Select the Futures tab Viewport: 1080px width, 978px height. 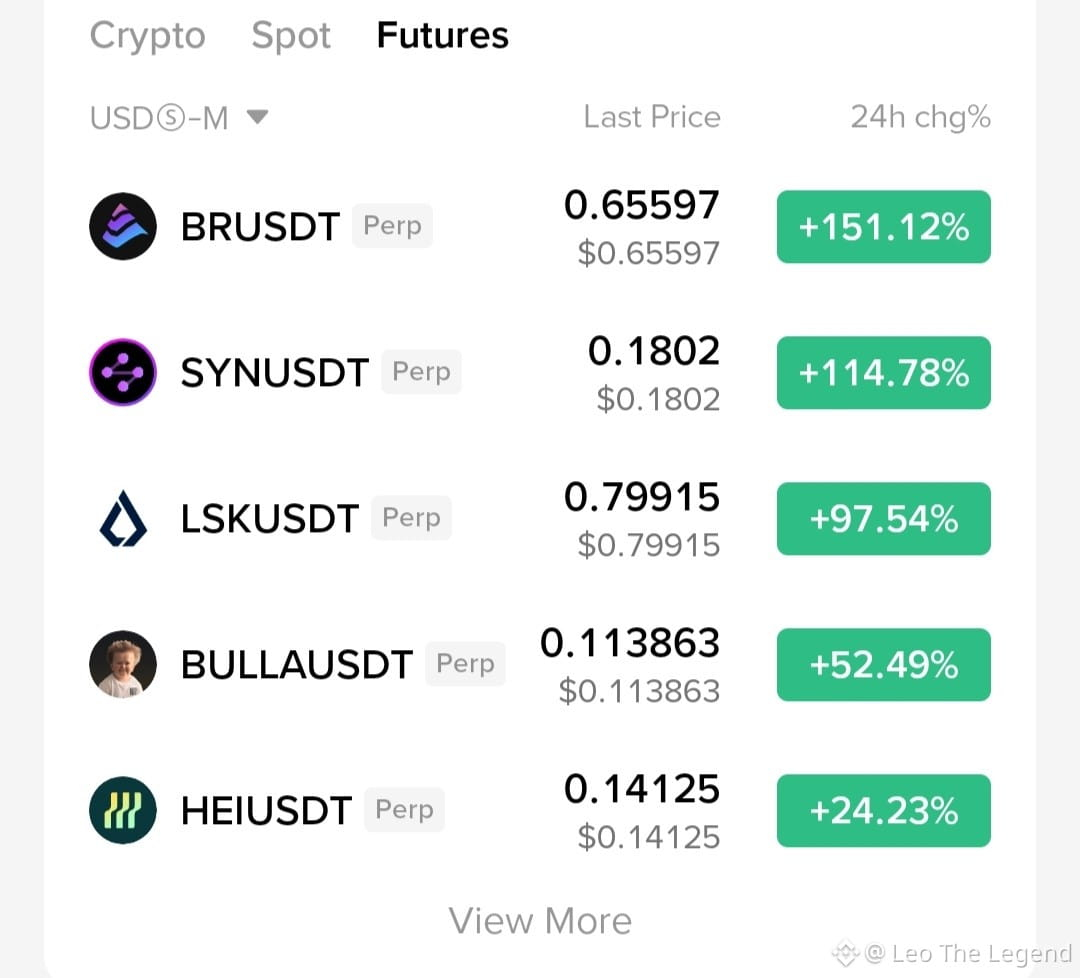[443, 34]
